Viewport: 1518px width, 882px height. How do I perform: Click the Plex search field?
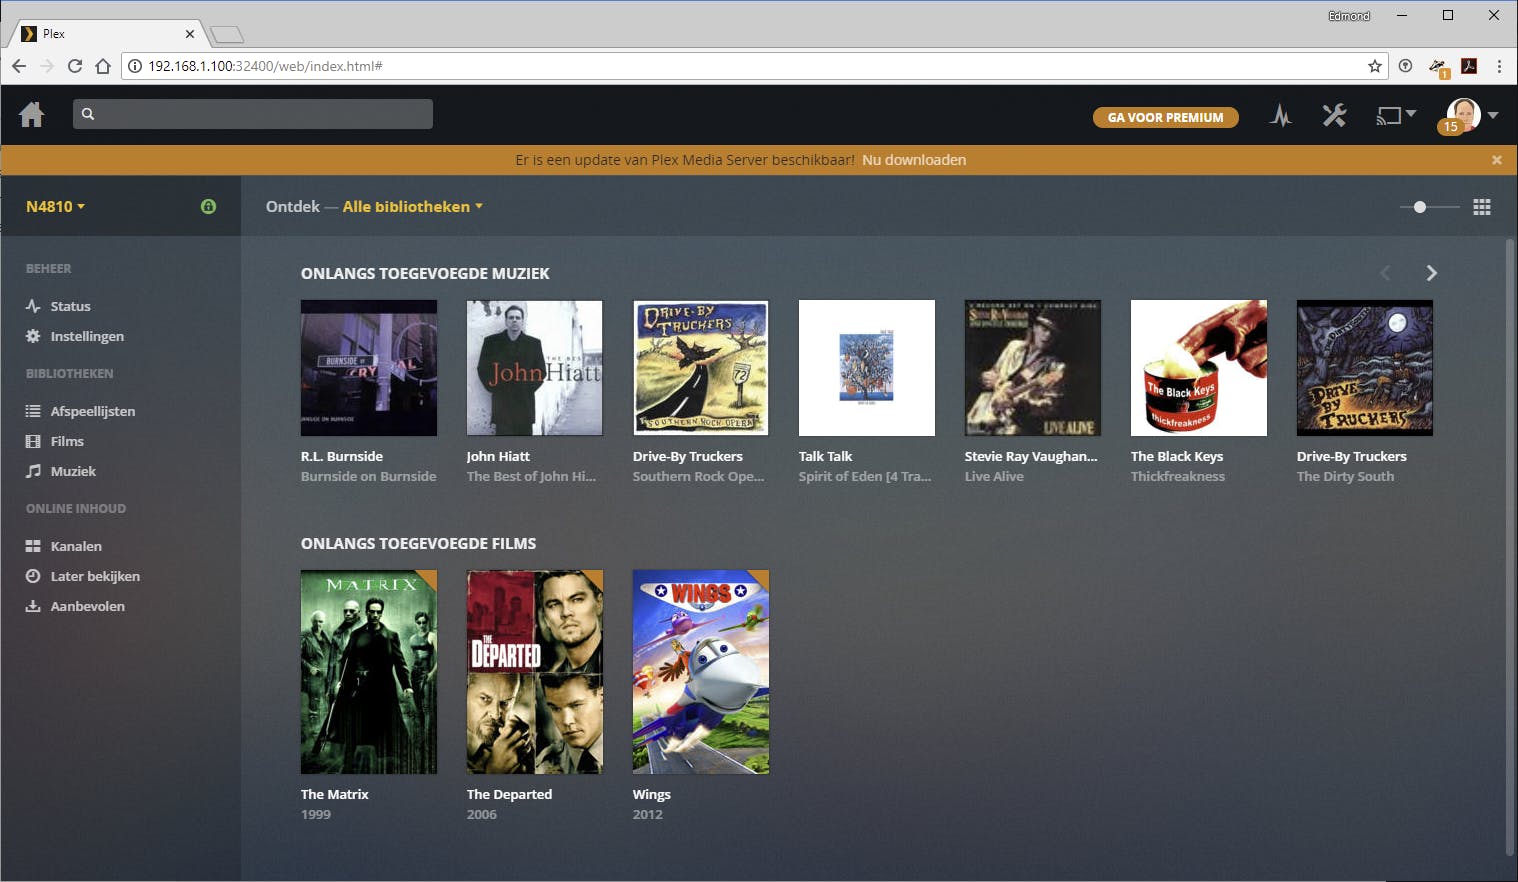click(x=253, y=114)
